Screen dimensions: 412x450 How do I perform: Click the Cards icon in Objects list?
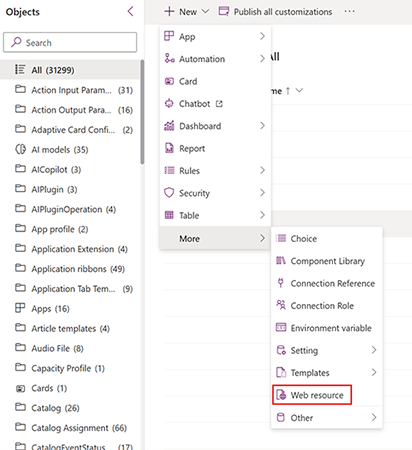point(20,388)
